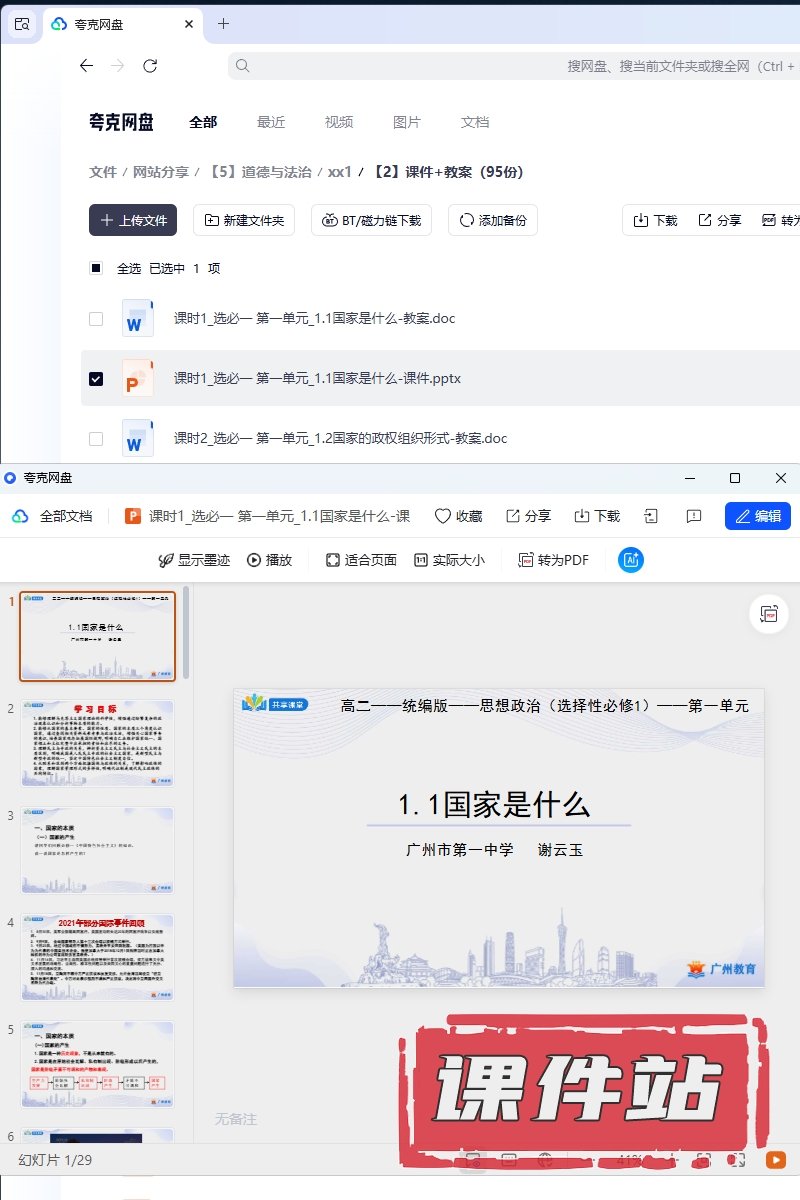Uncheck the 课时1 课件.pptx checkbox

click(x=96, y=379)
